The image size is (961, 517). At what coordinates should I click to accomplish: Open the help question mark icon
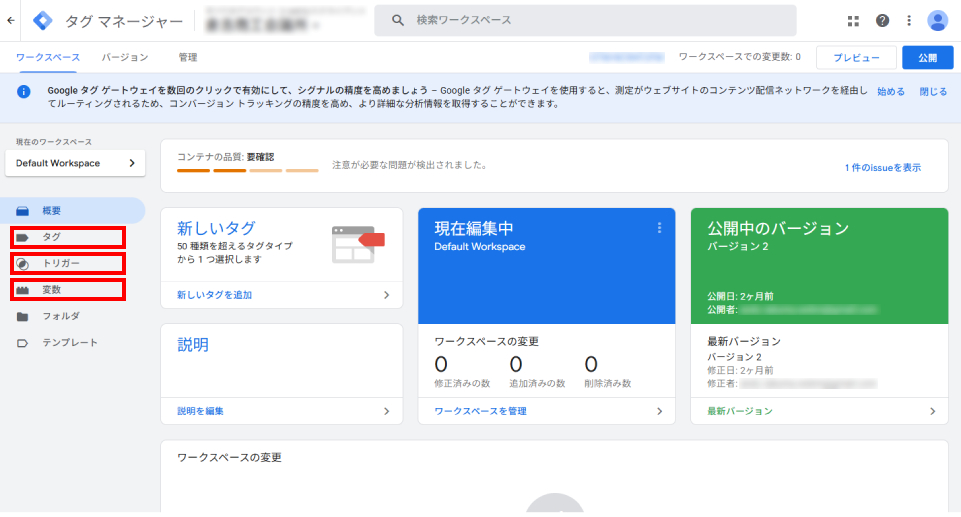[x=882, y=20]
